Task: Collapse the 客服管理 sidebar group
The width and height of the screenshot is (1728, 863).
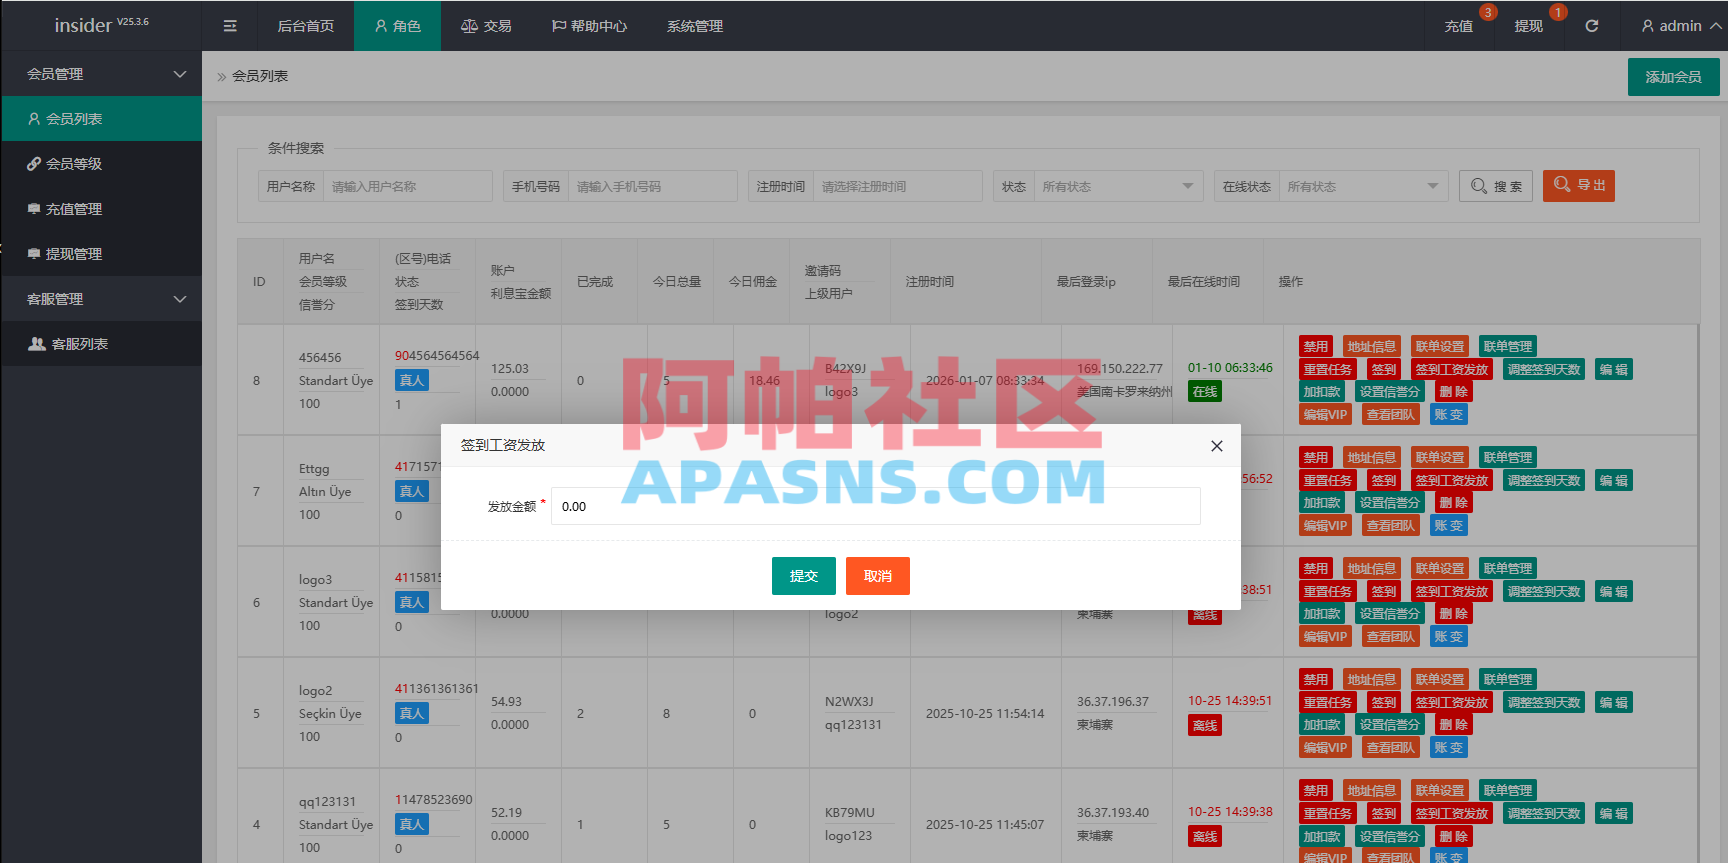Action: pos(101,299)
